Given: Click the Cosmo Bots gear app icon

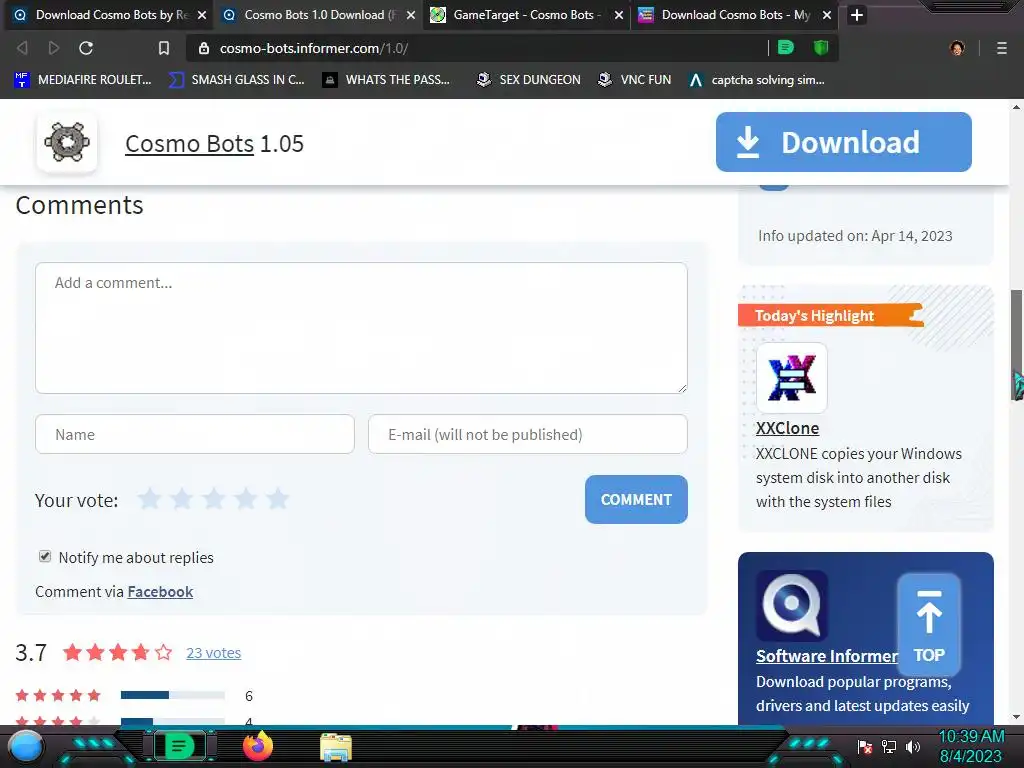Looking at the screenshot, I should tap(67, 142).
